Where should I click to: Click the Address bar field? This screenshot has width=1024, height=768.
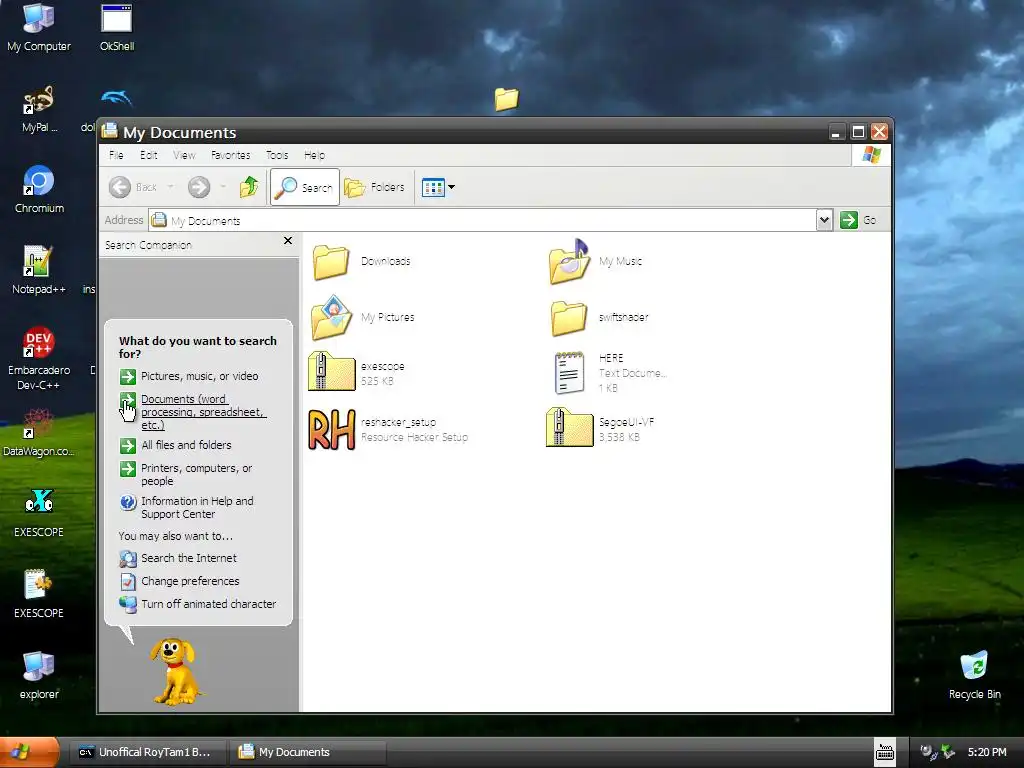click(483, 220)
